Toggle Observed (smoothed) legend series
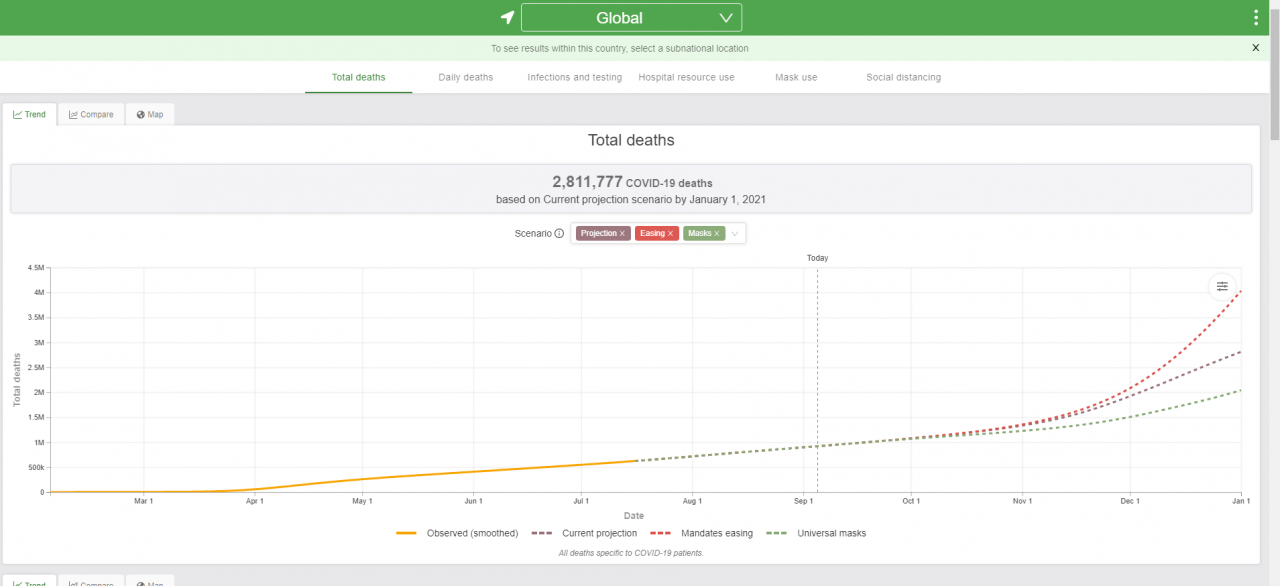 [457, 533]
